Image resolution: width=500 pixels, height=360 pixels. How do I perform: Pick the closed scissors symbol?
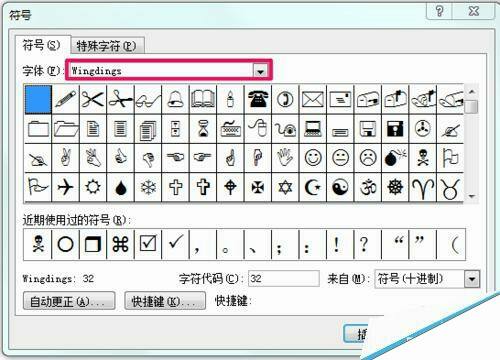93,99
